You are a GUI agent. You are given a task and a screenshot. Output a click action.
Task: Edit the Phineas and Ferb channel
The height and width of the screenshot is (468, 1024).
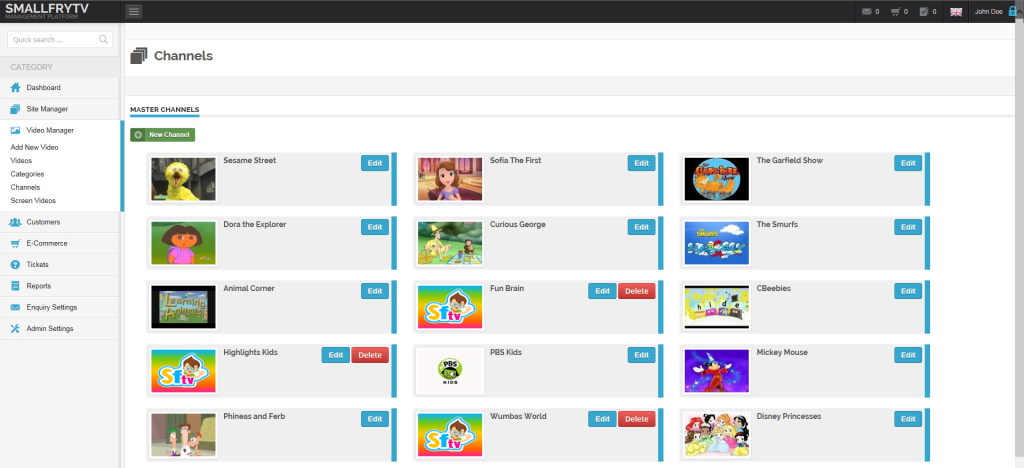point(375,419)
